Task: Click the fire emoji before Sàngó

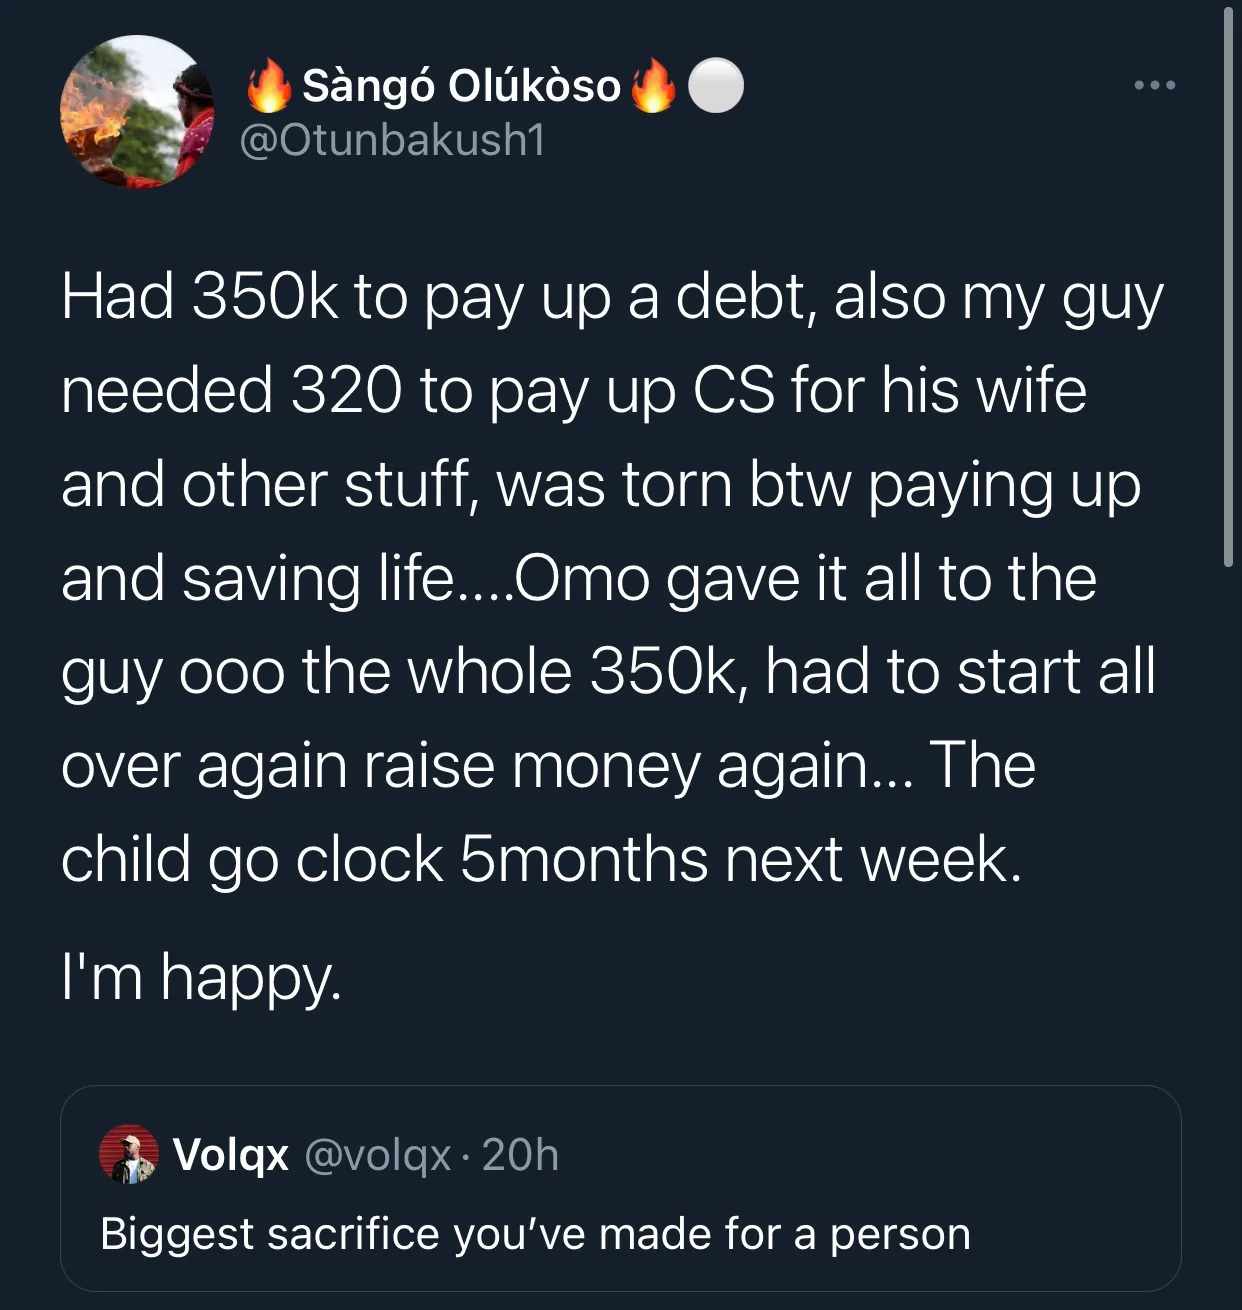Action: coord(268,86)
